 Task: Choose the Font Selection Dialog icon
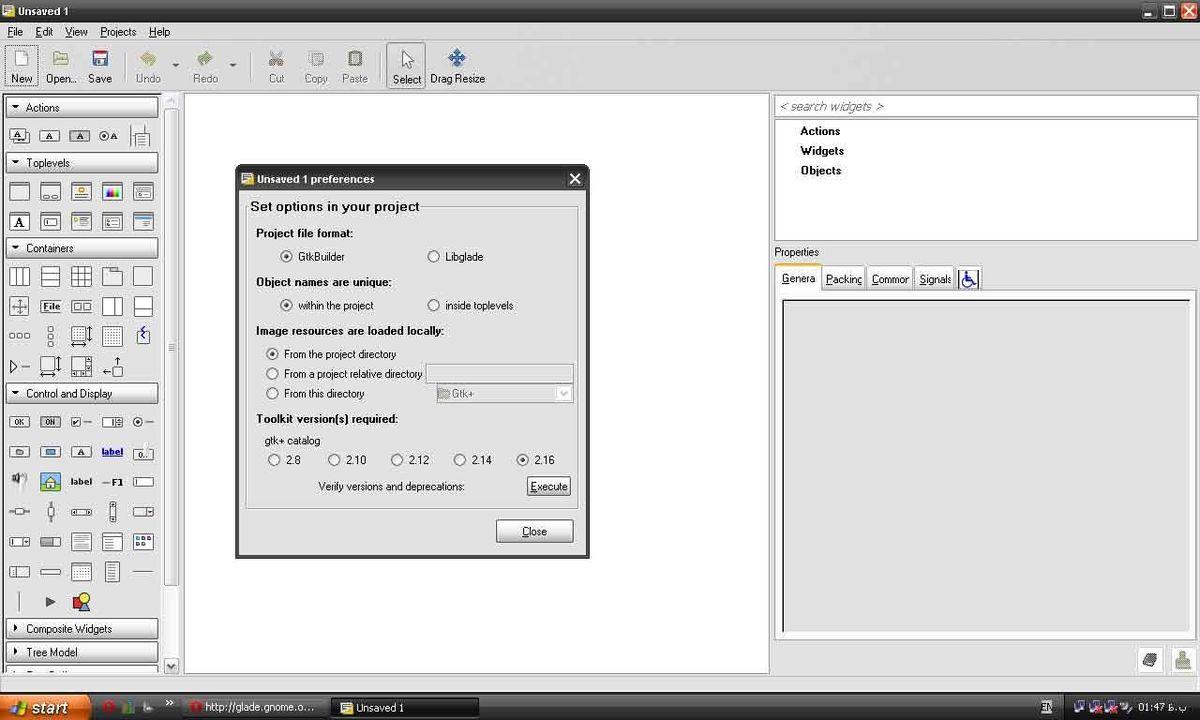pos(19,222)
